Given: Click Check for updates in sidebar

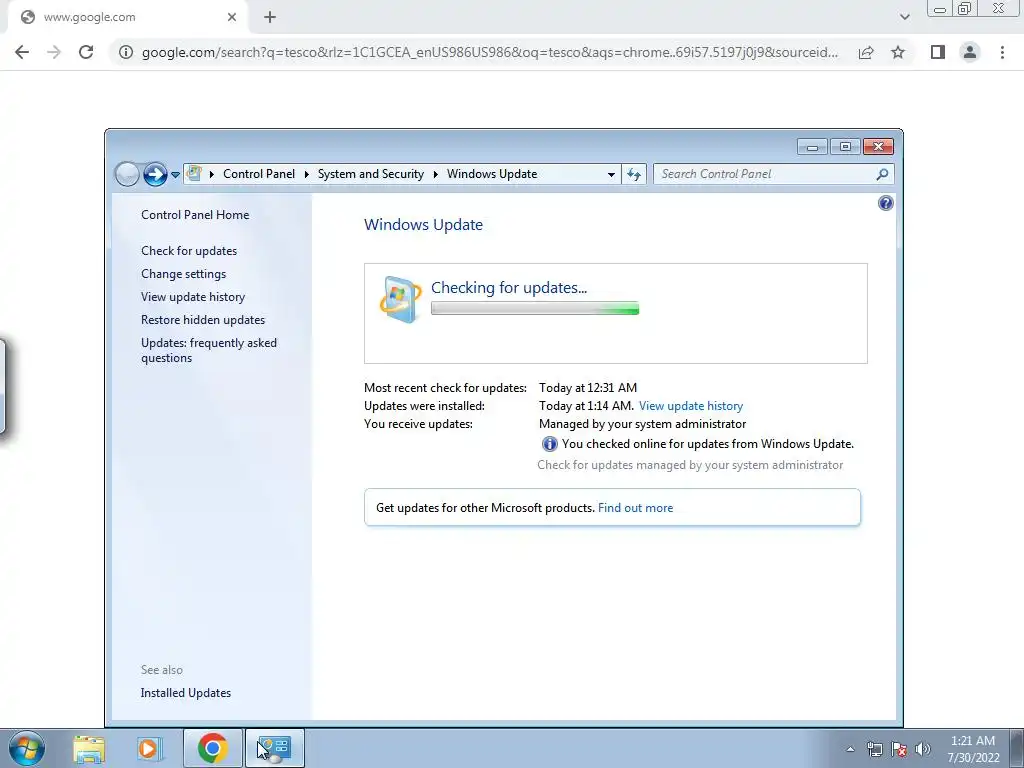Looking at the screenshot, I should click(189, 251).
